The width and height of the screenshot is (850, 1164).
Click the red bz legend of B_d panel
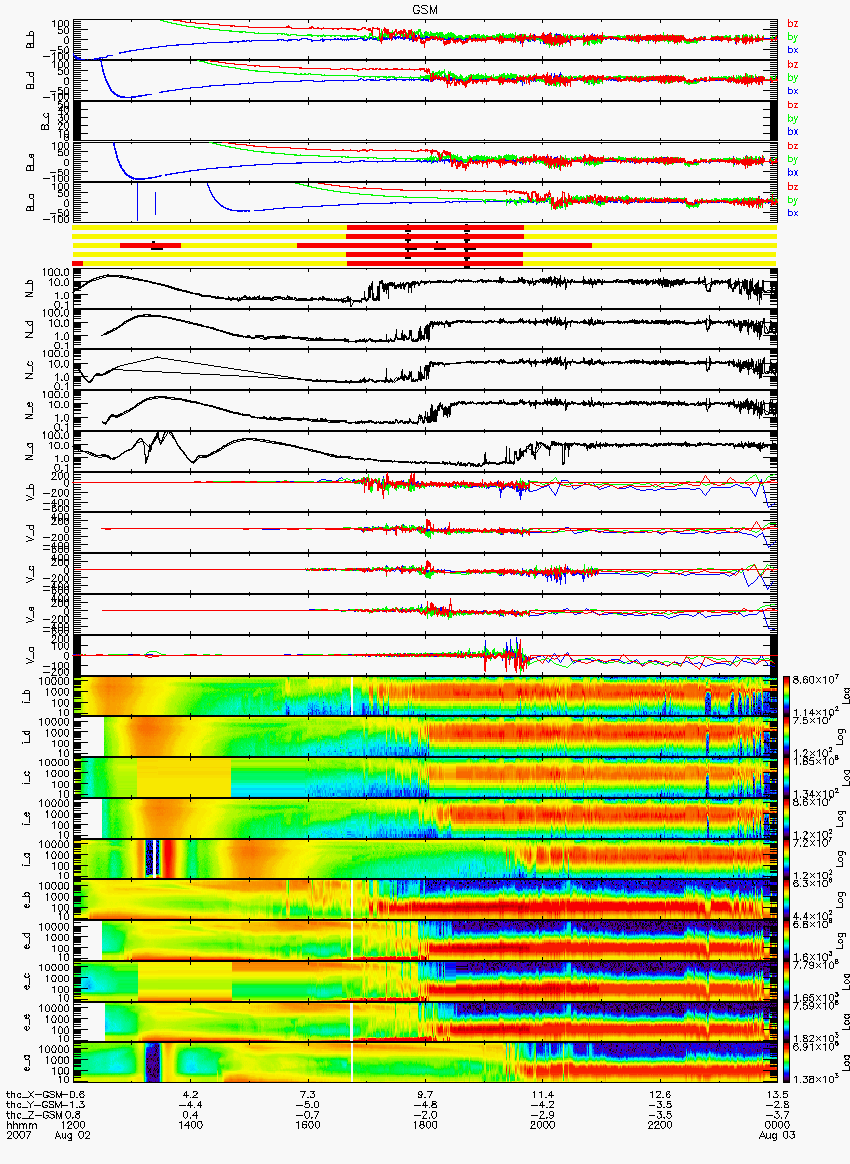click(792, 65)
